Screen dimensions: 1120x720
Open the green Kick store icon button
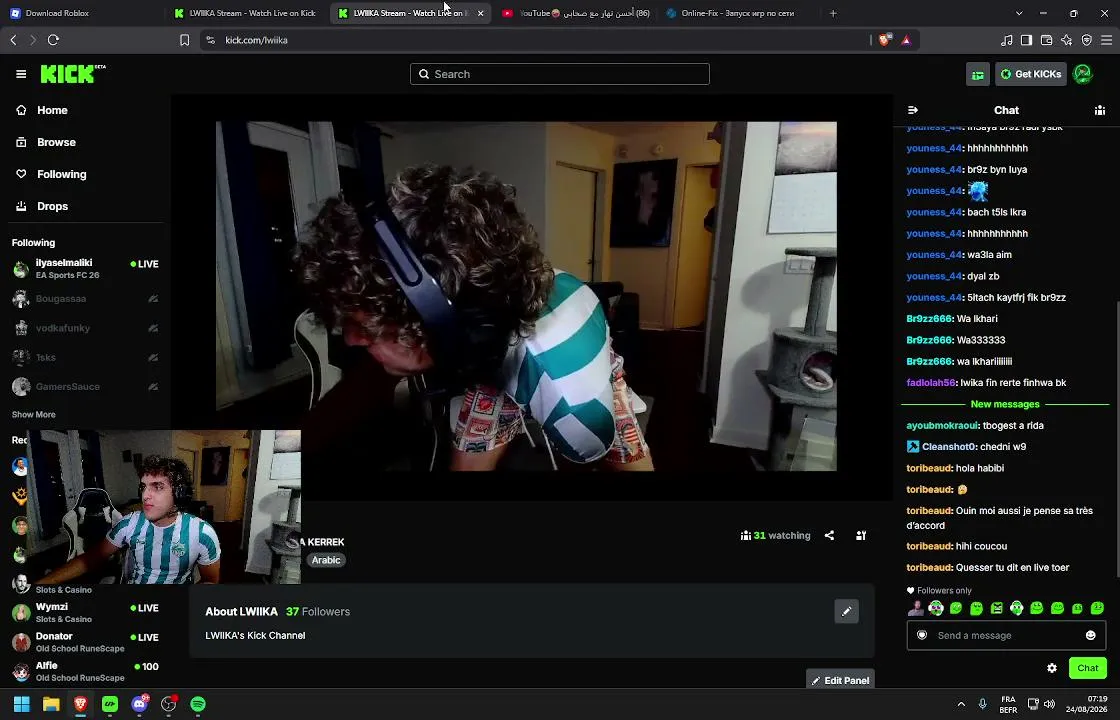(978, 74)
